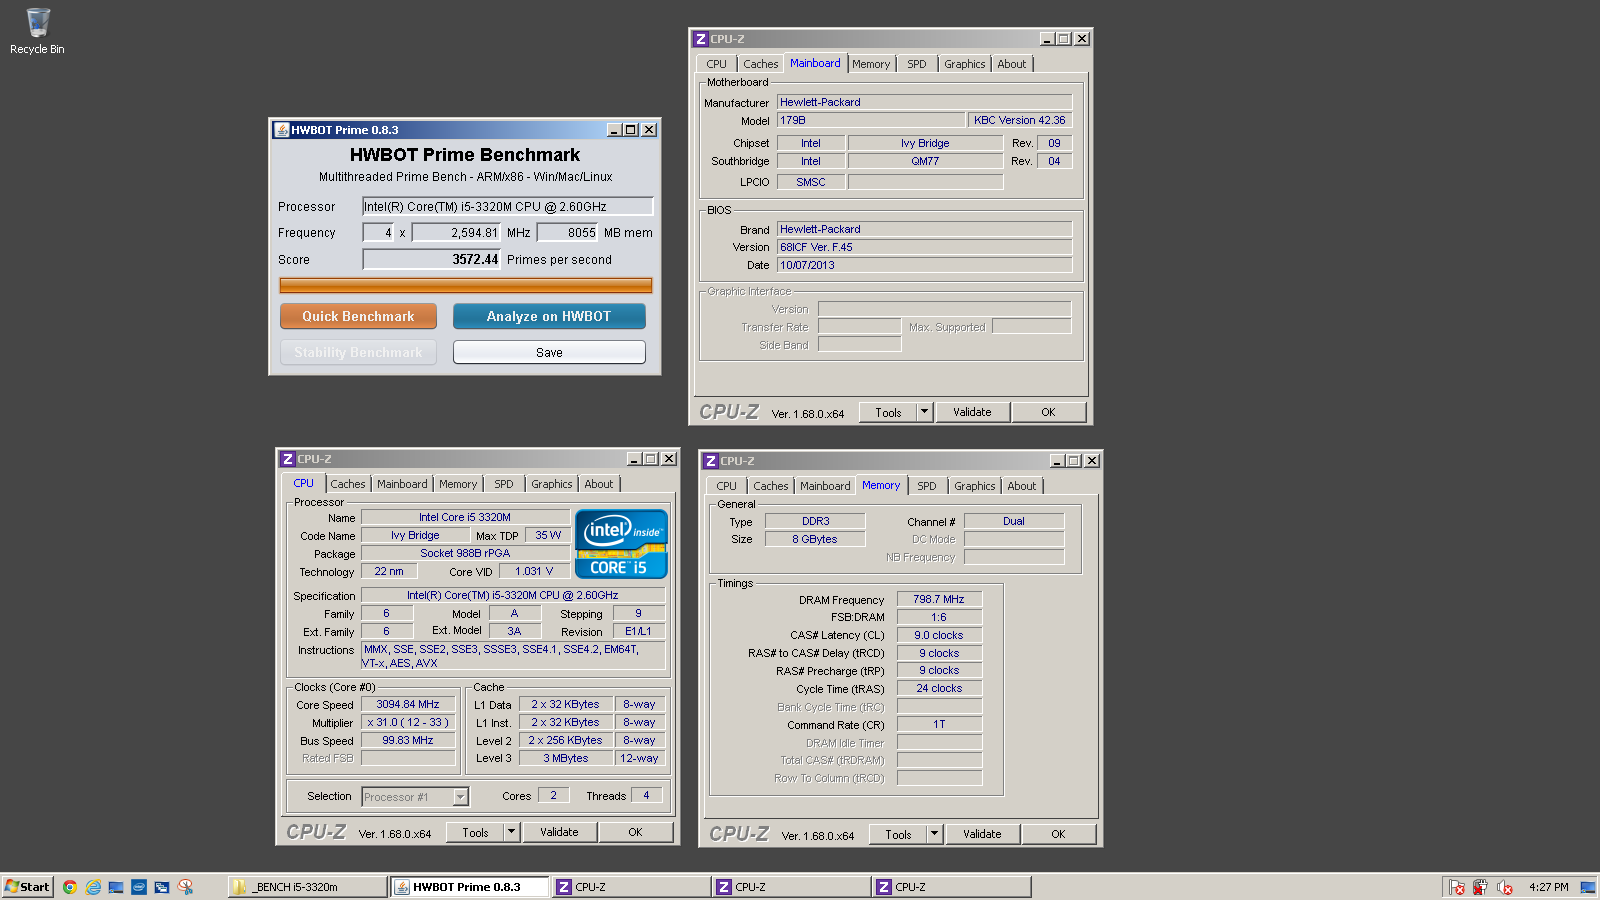Viewport: 1600px width, 900px height.
Task: Open Caches tab in Mainboard CPU-Z window
Action: pos(760,64)
